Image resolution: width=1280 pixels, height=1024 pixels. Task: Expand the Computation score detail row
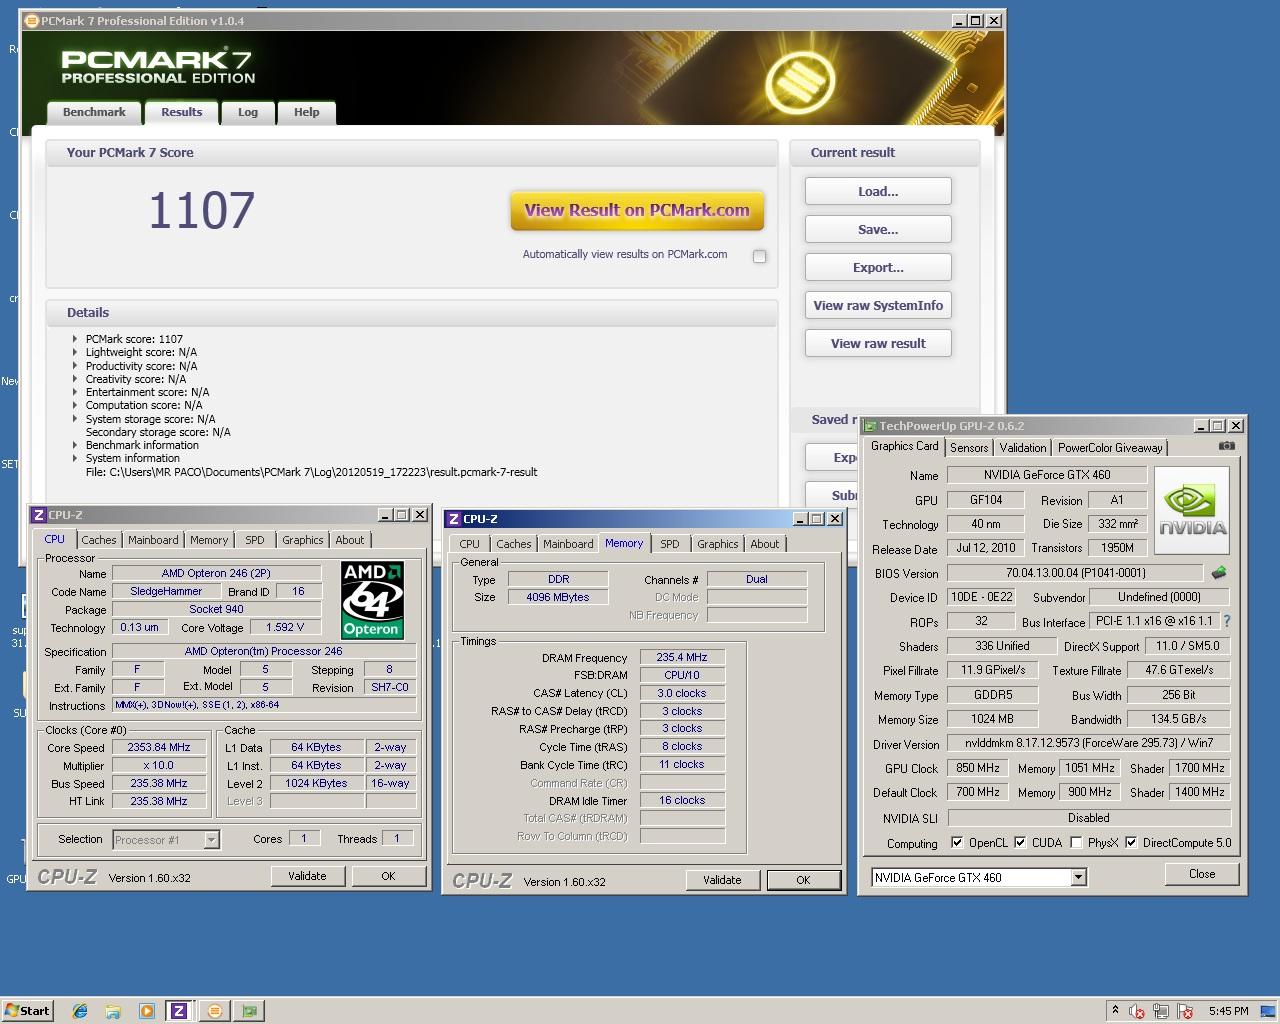(75, 405)
